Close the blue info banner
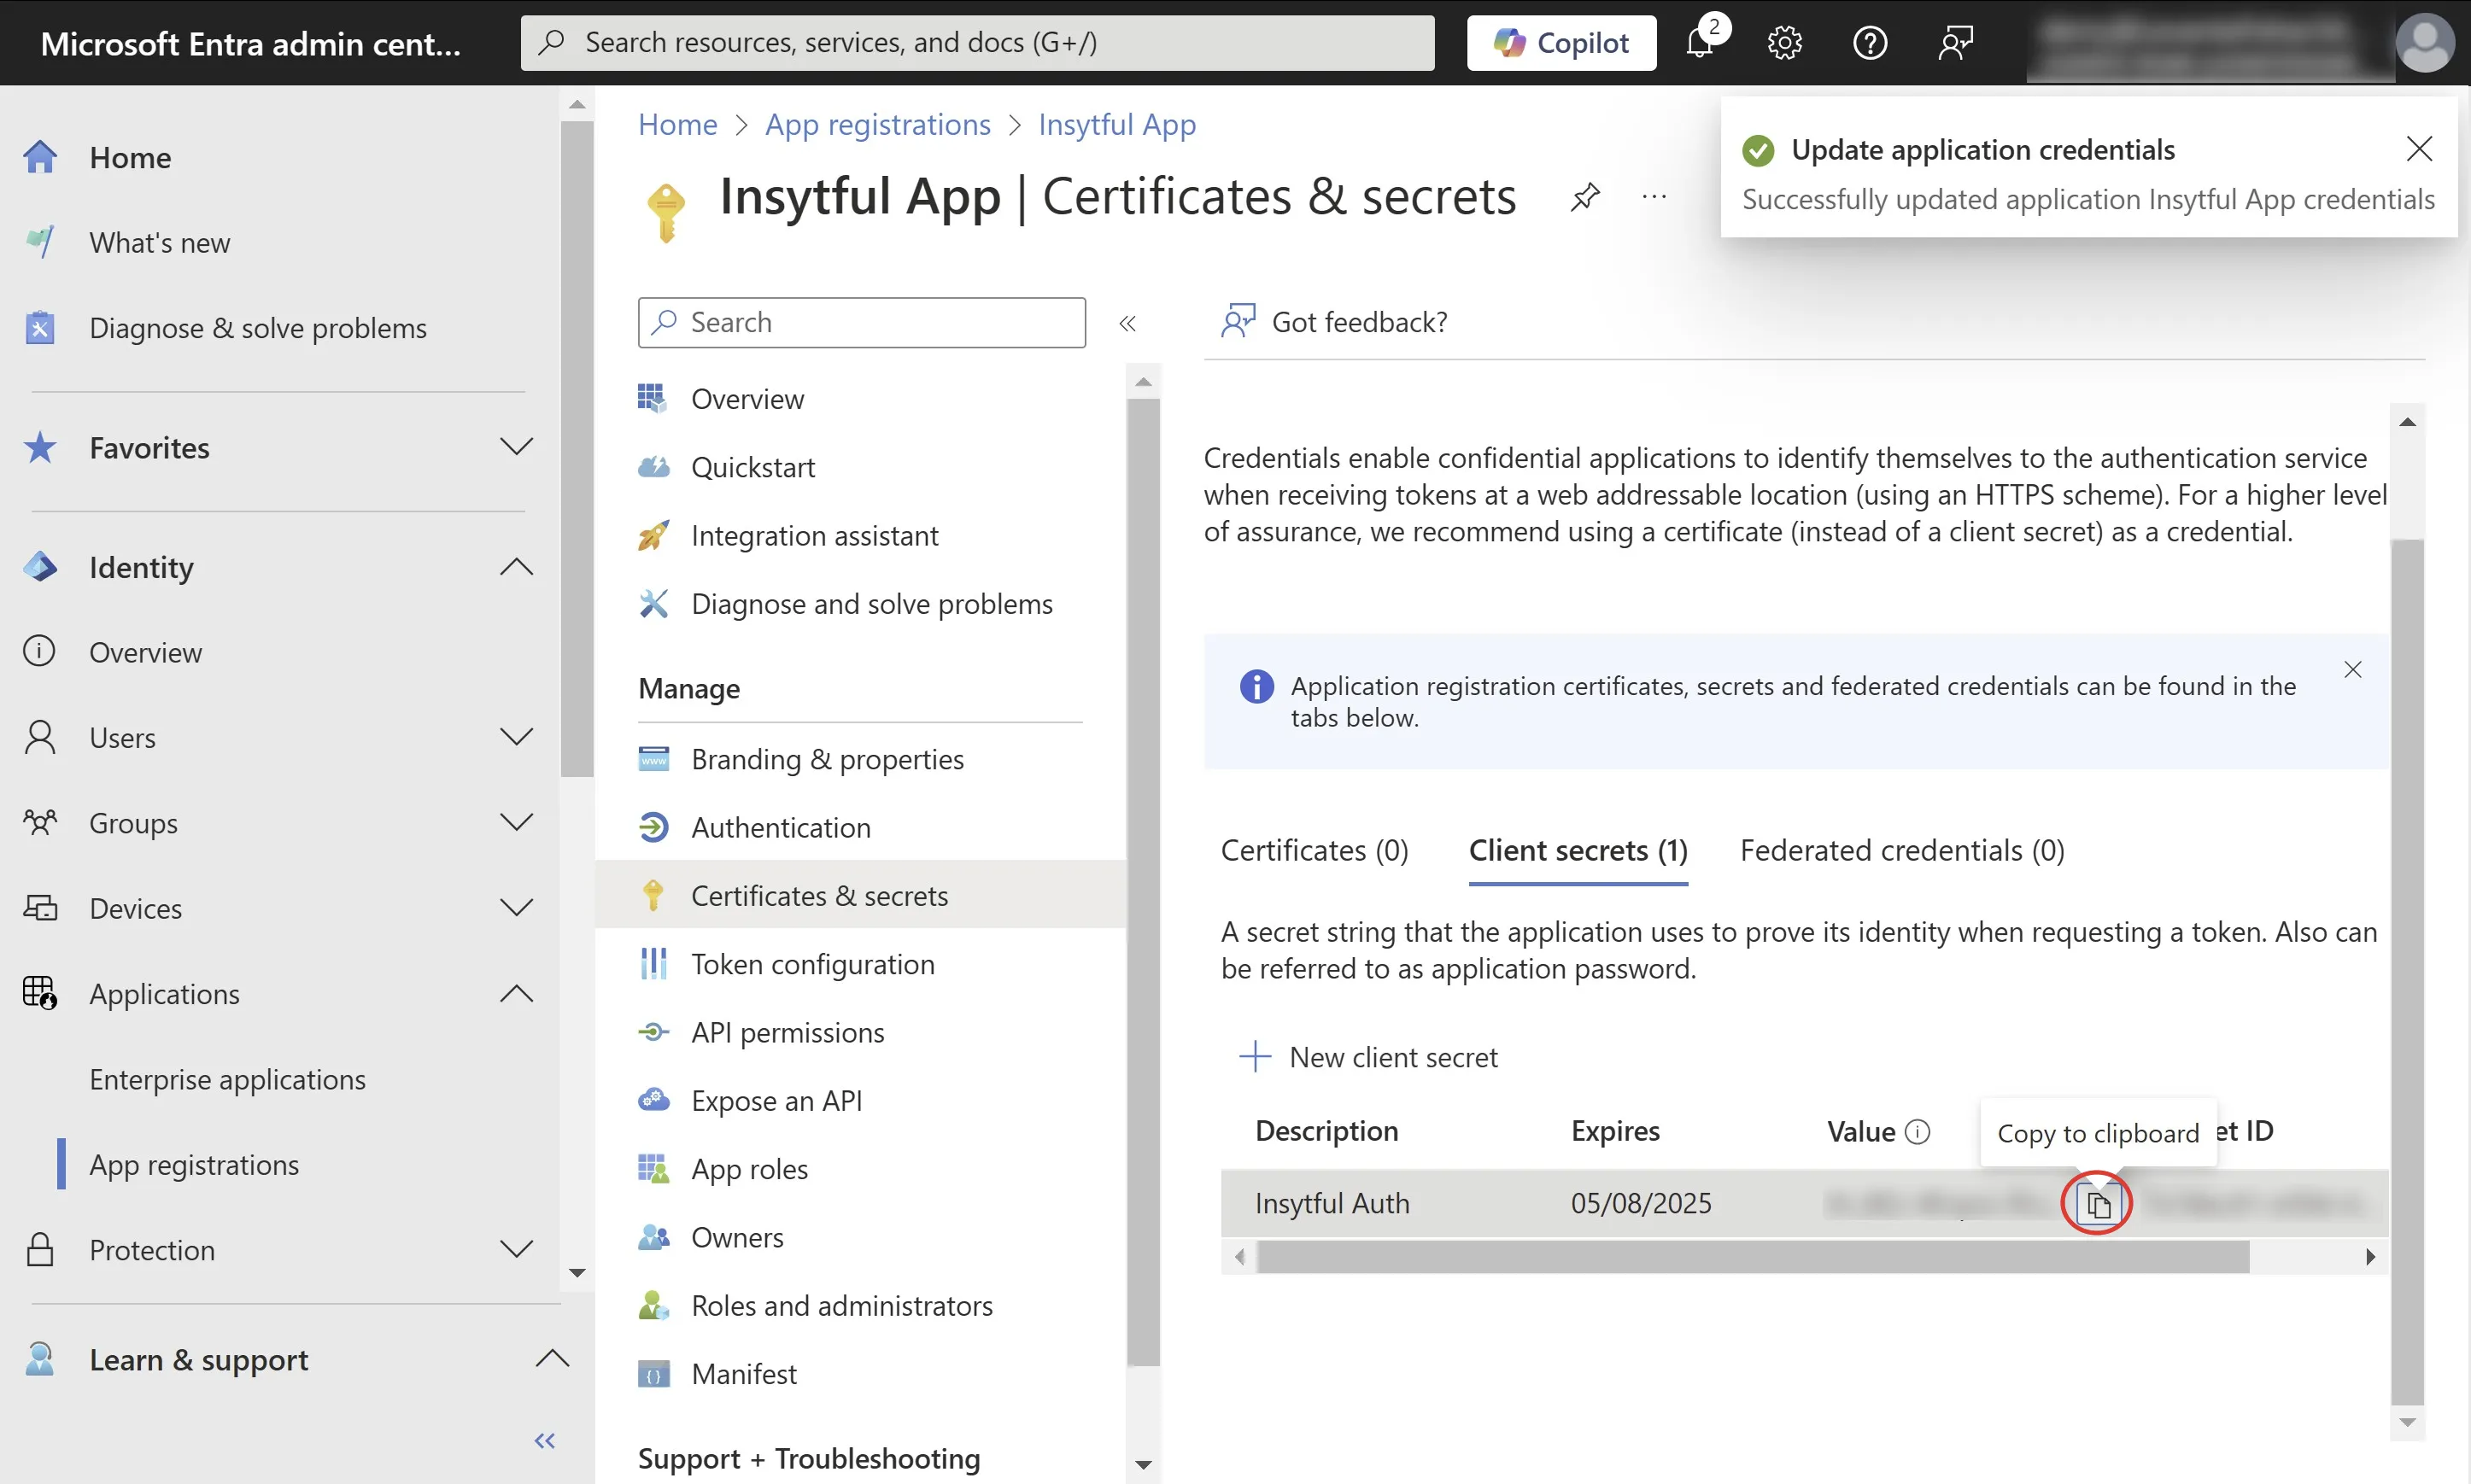This screenshot has width=2471, height=1484. 2352,670
